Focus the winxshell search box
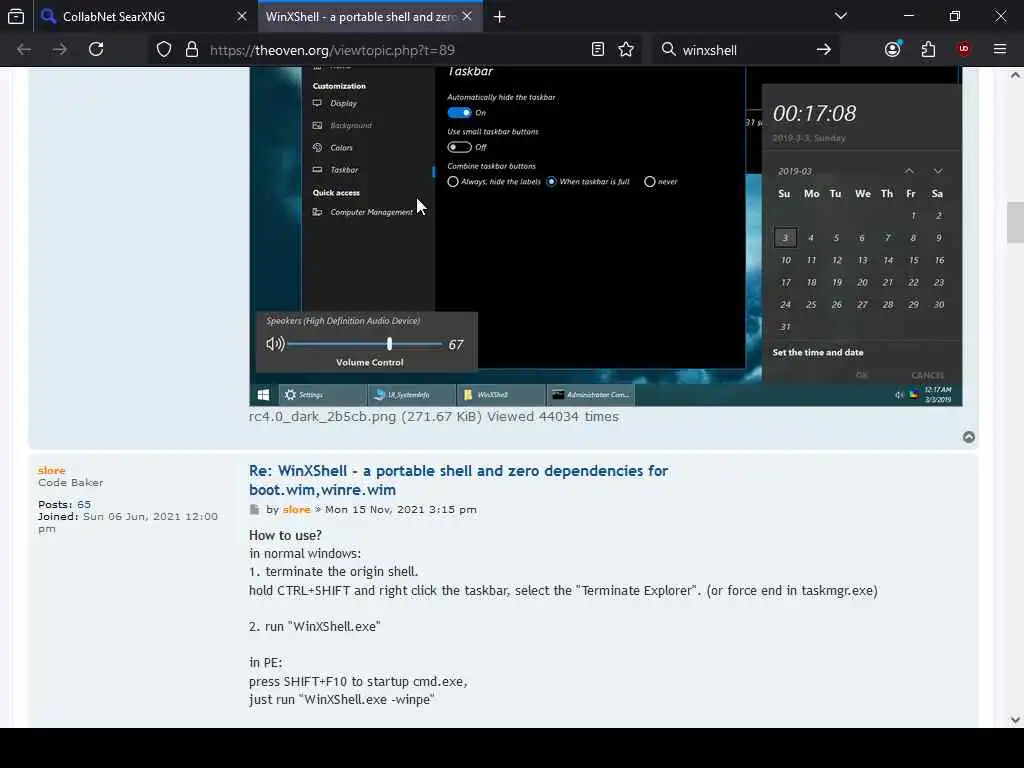The image size is (1024, 768). pyautogui.click(x=744, y=50)
